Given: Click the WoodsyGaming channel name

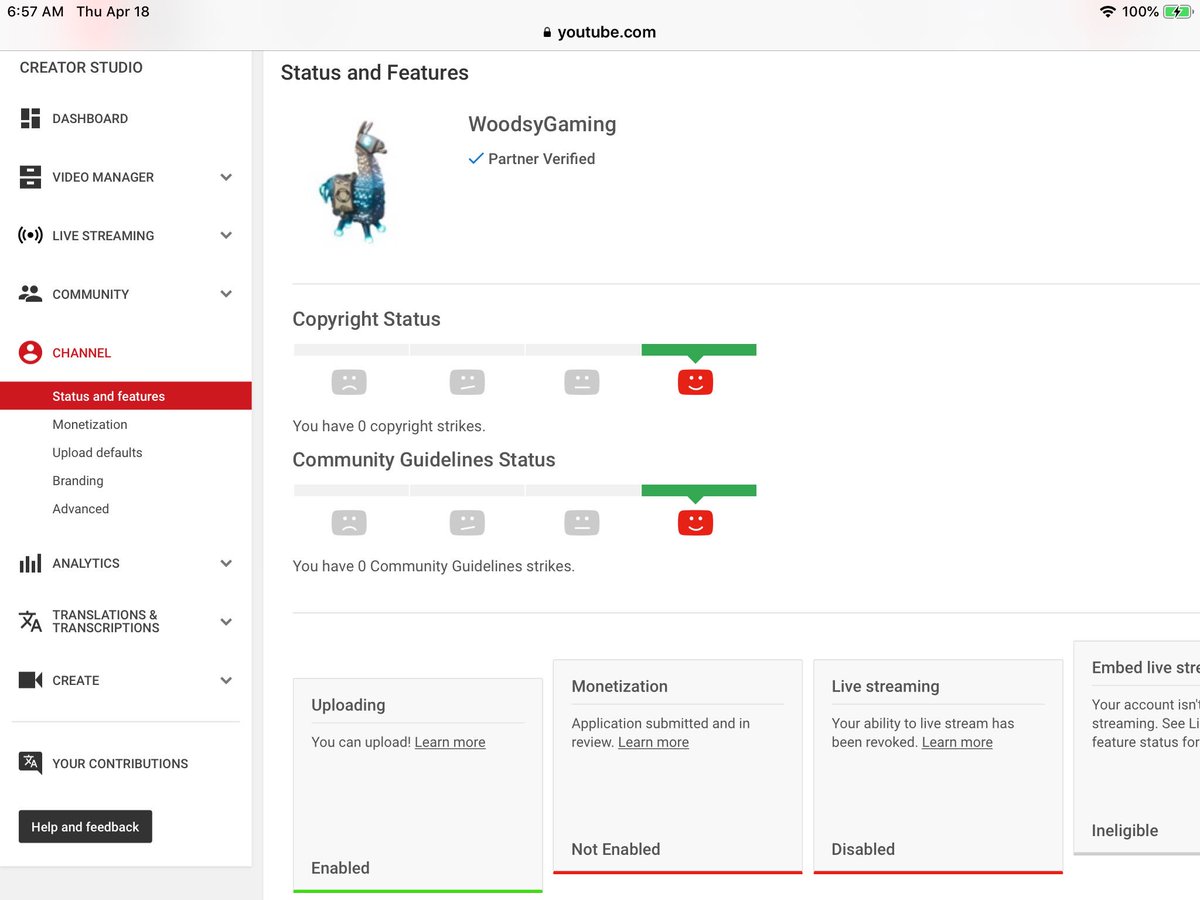Looking at the screenshot, I should [542, 124].
